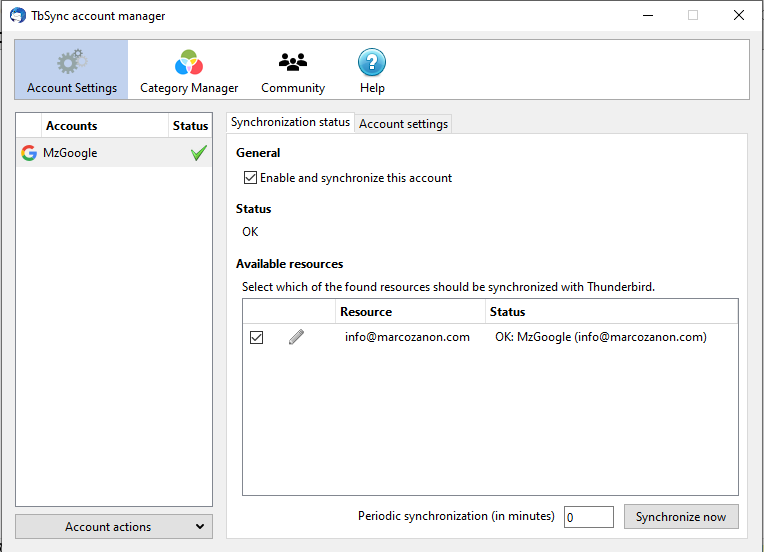Open the Help question mark icon
Viewport: 764px width, 552px height.
tap(372, 62)
